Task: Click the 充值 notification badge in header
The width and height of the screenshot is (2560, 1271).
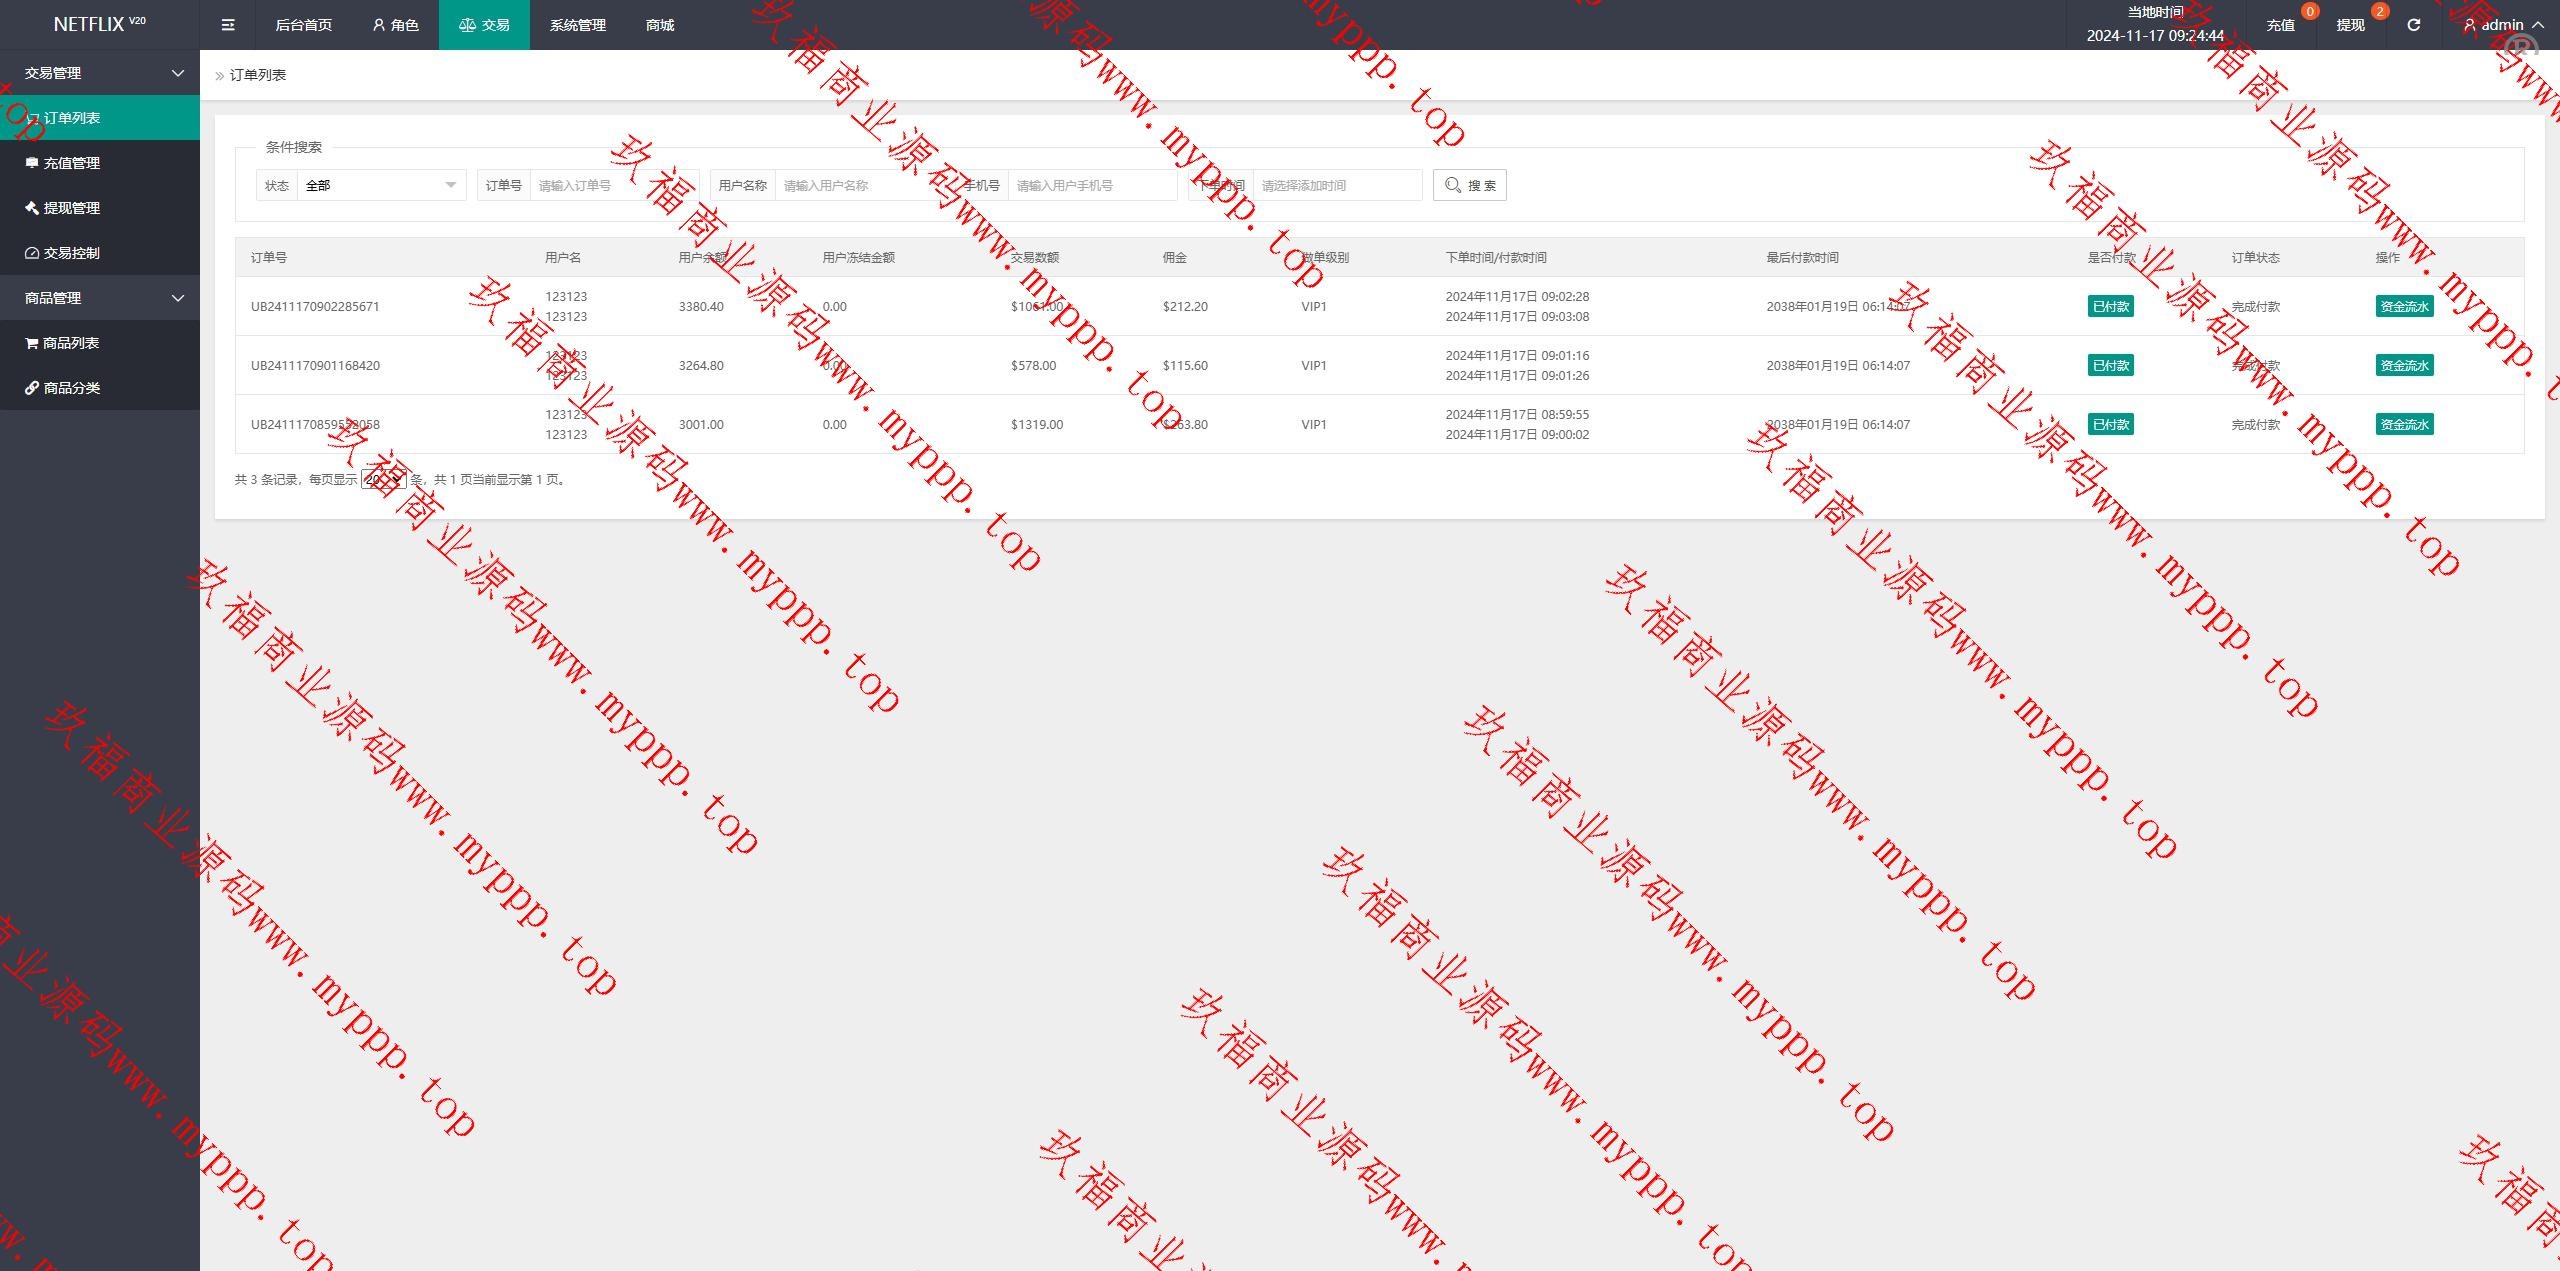Action: pos(2282,25)
